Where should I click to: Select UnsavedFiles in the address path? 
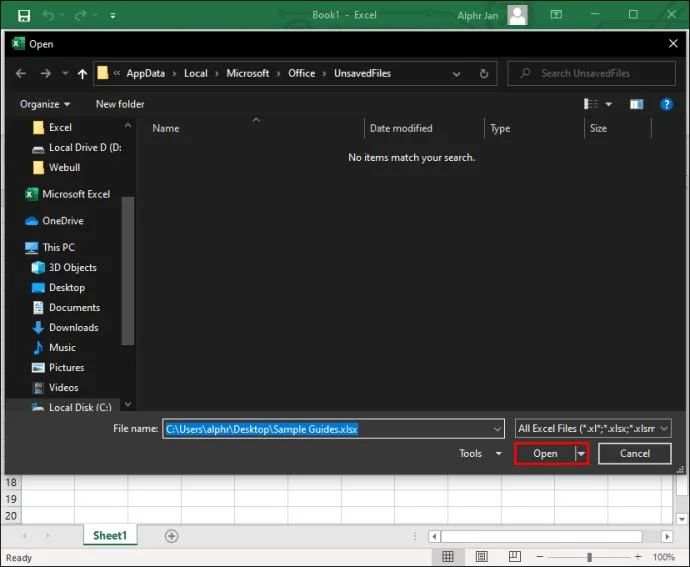pyautogui.click(x=362, y=74)
